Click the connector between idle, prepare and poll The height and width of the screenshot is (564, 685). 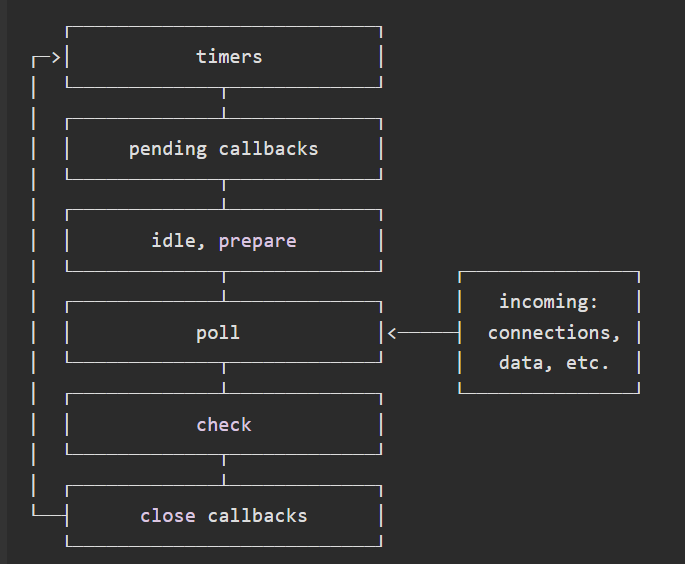point(224,286)
